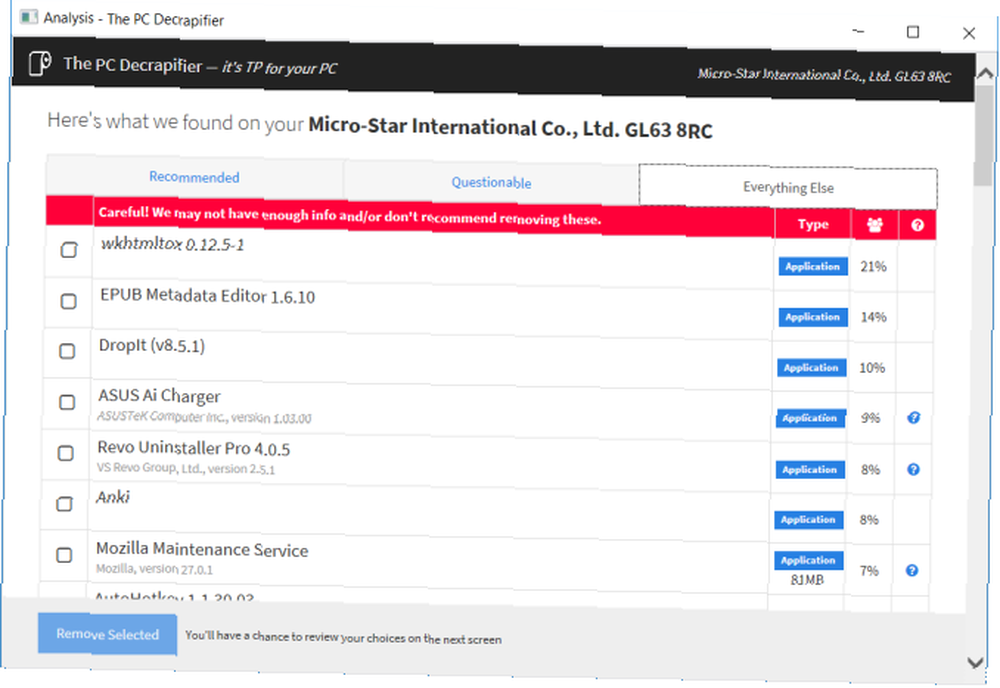Click the EPUB Metadata Editor 1.6.10 name
This screenshot has height=688, width=1000.
click(x=207, y=296)
